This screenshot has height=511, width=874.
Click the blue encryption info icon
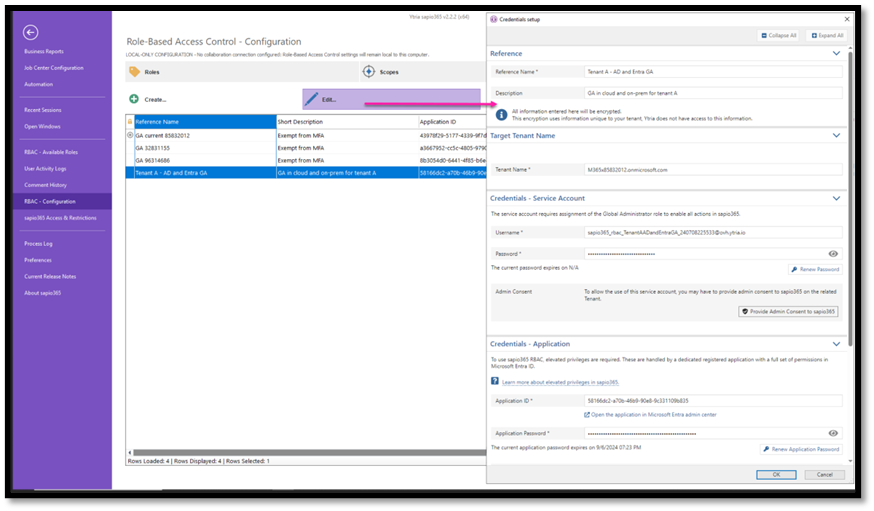[502, 115]
